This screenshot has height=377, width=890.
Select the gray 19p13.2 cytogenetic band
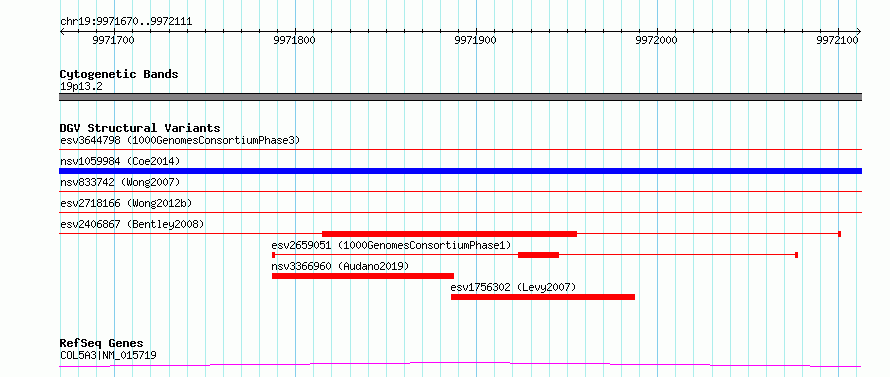point(460,97)
